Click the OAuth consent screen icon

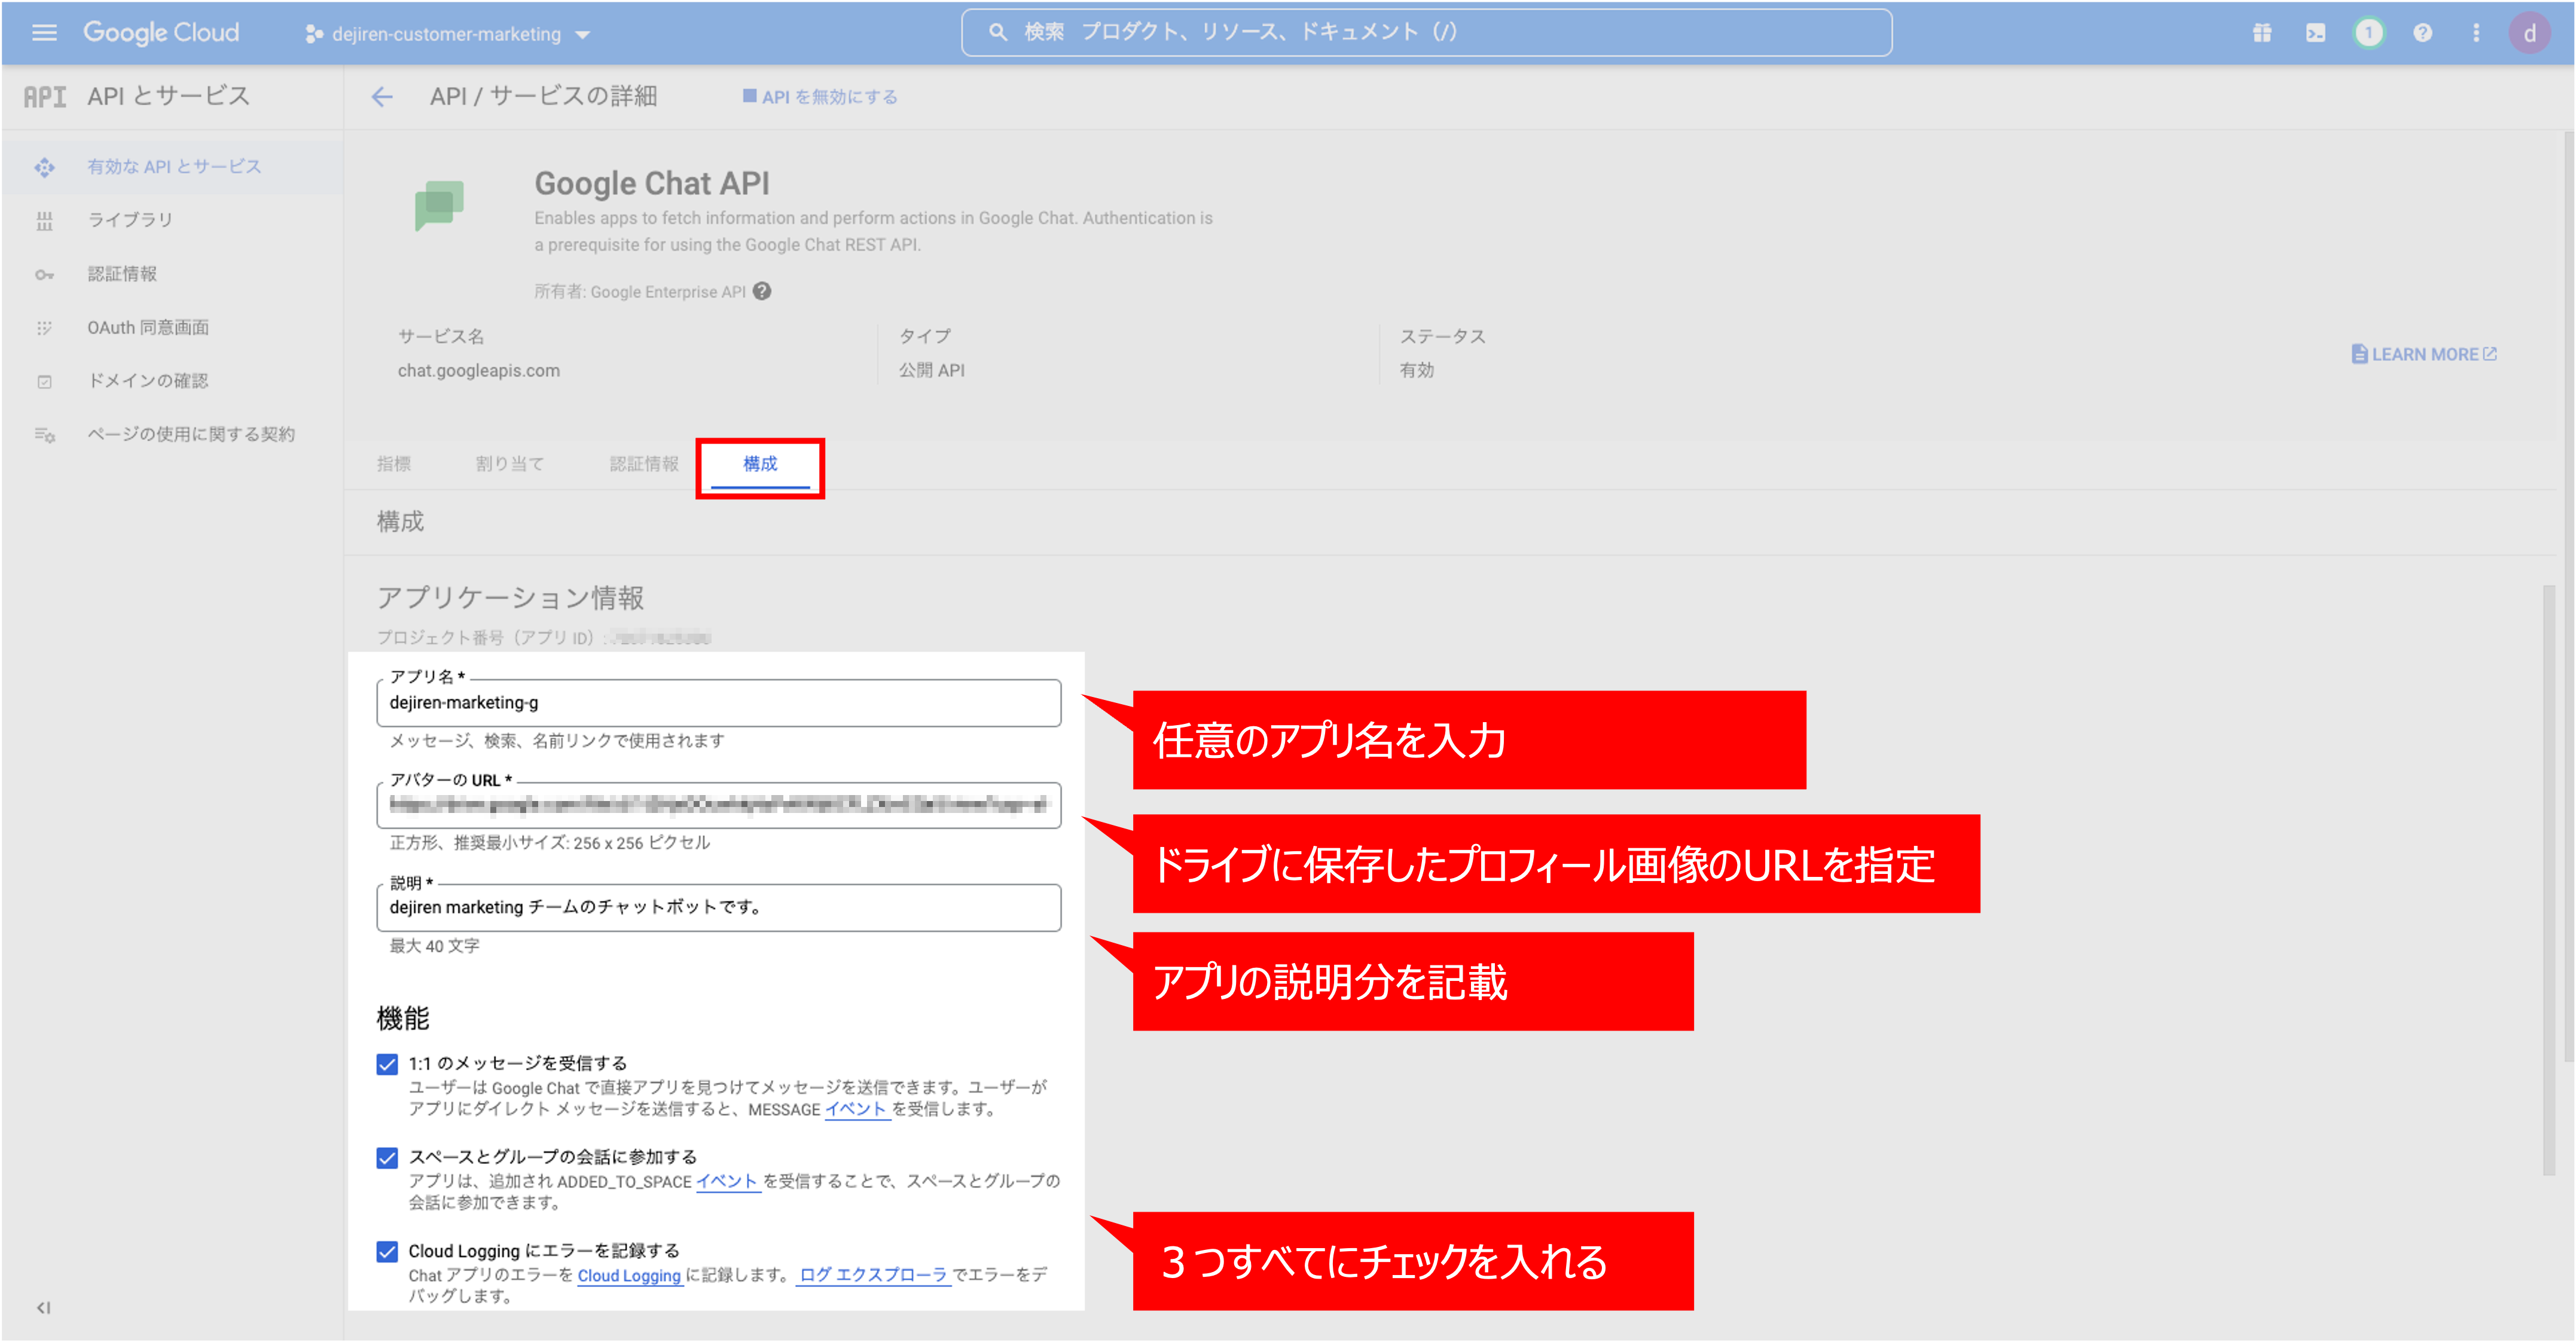44,328
